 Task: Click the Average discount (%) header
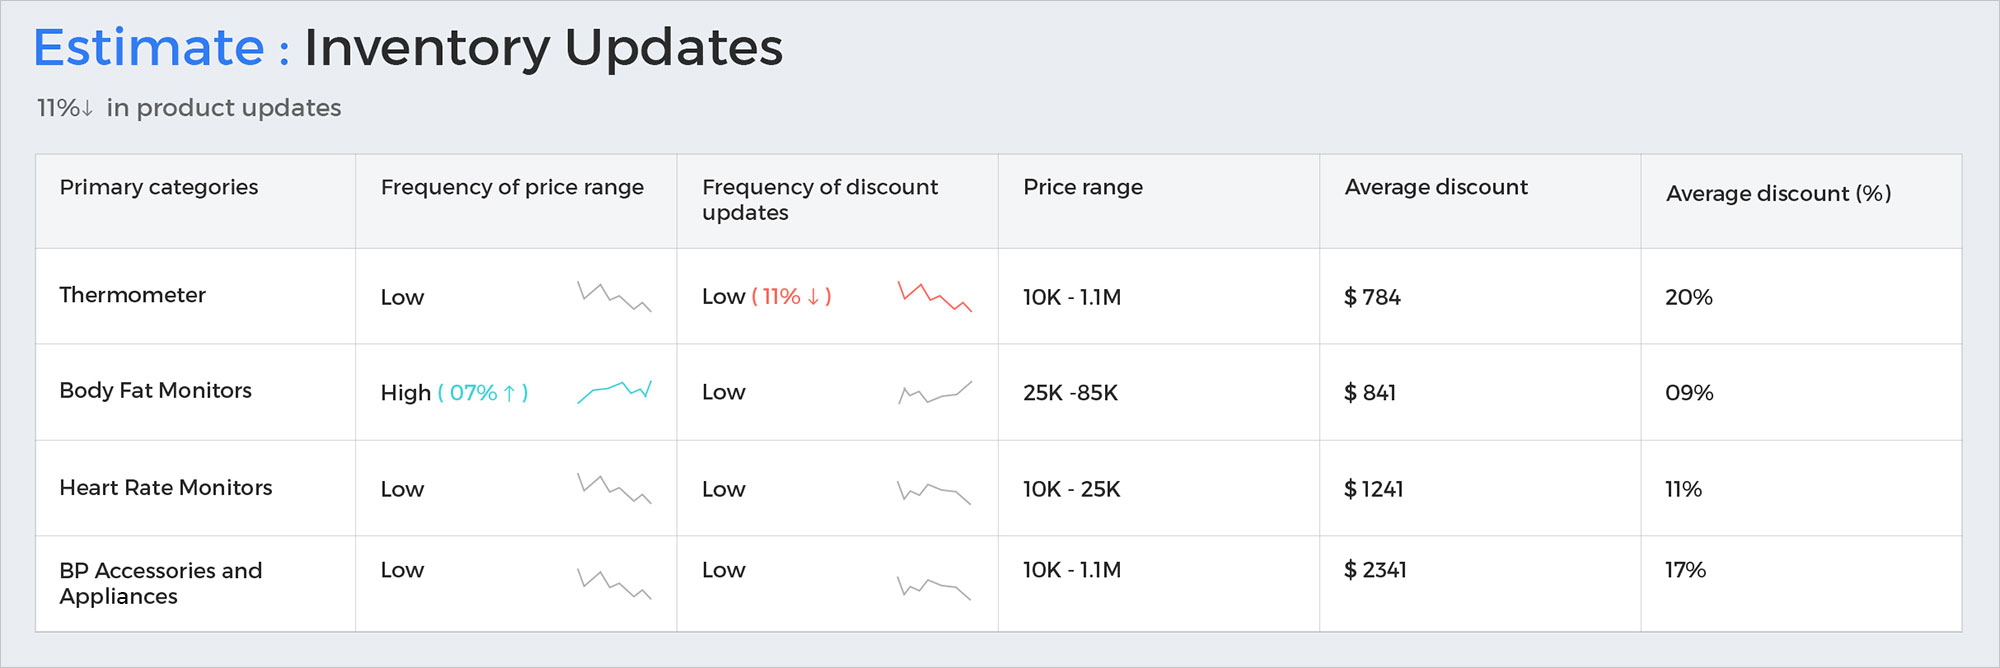pyautogui.click(x=1778, y=193)
